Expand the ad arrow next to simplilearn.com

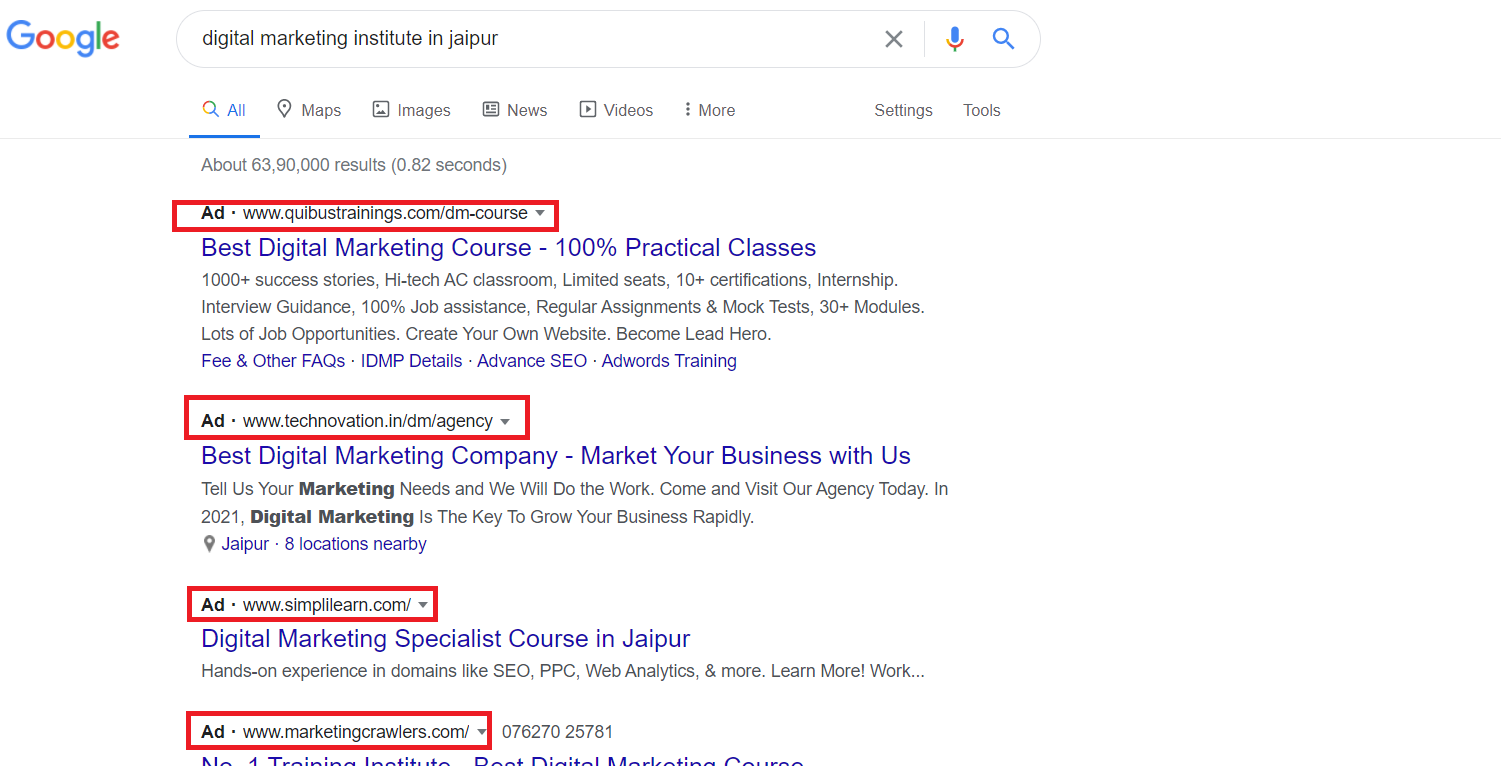(x=423, y=604)
